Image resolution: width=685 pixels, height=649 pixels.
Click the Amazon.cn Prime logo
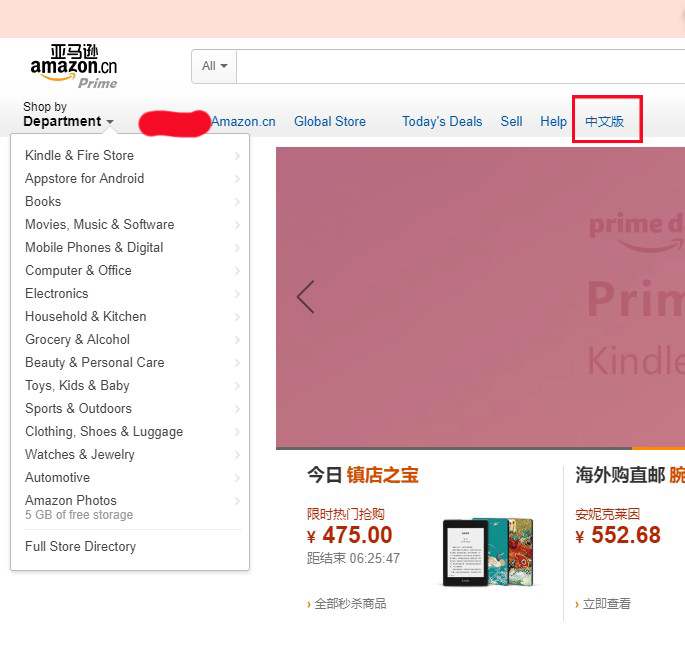(74, 66)
